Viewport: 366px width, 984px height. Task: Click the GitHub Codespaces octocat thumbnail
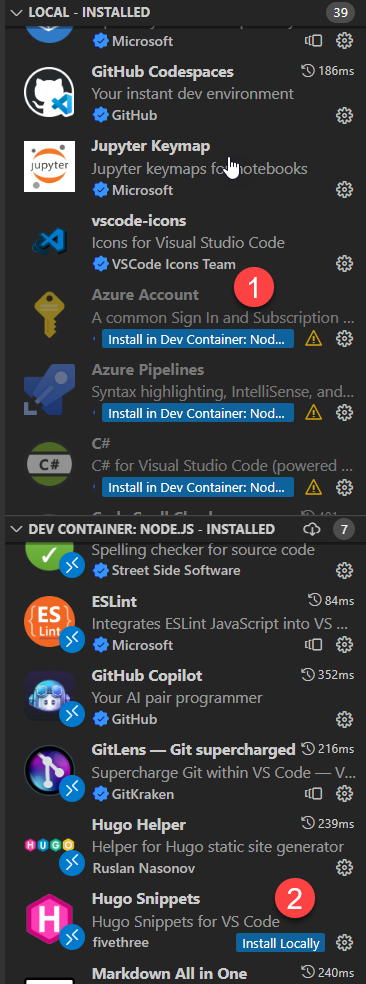coord(49,92)
